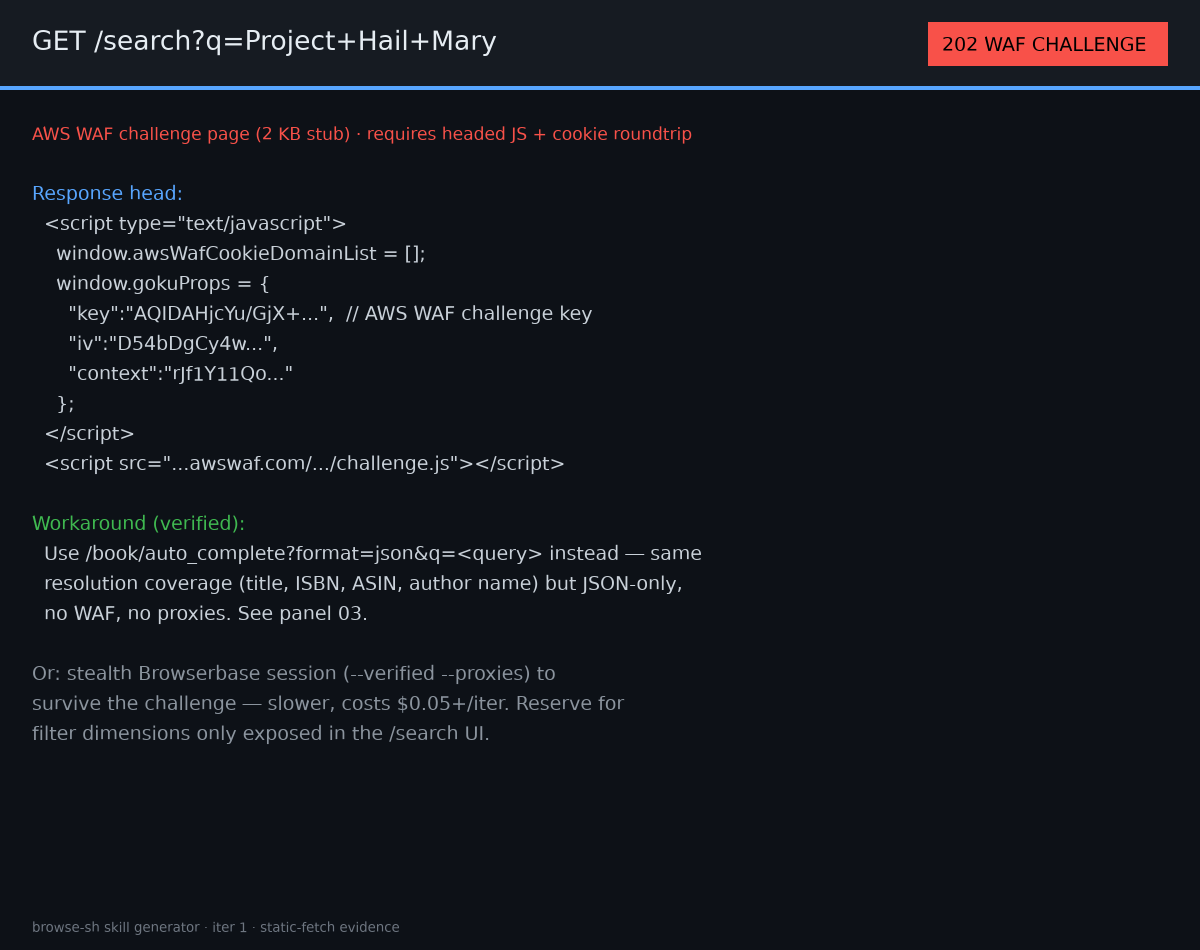Click the closing brace '};' line

point(65,403)
